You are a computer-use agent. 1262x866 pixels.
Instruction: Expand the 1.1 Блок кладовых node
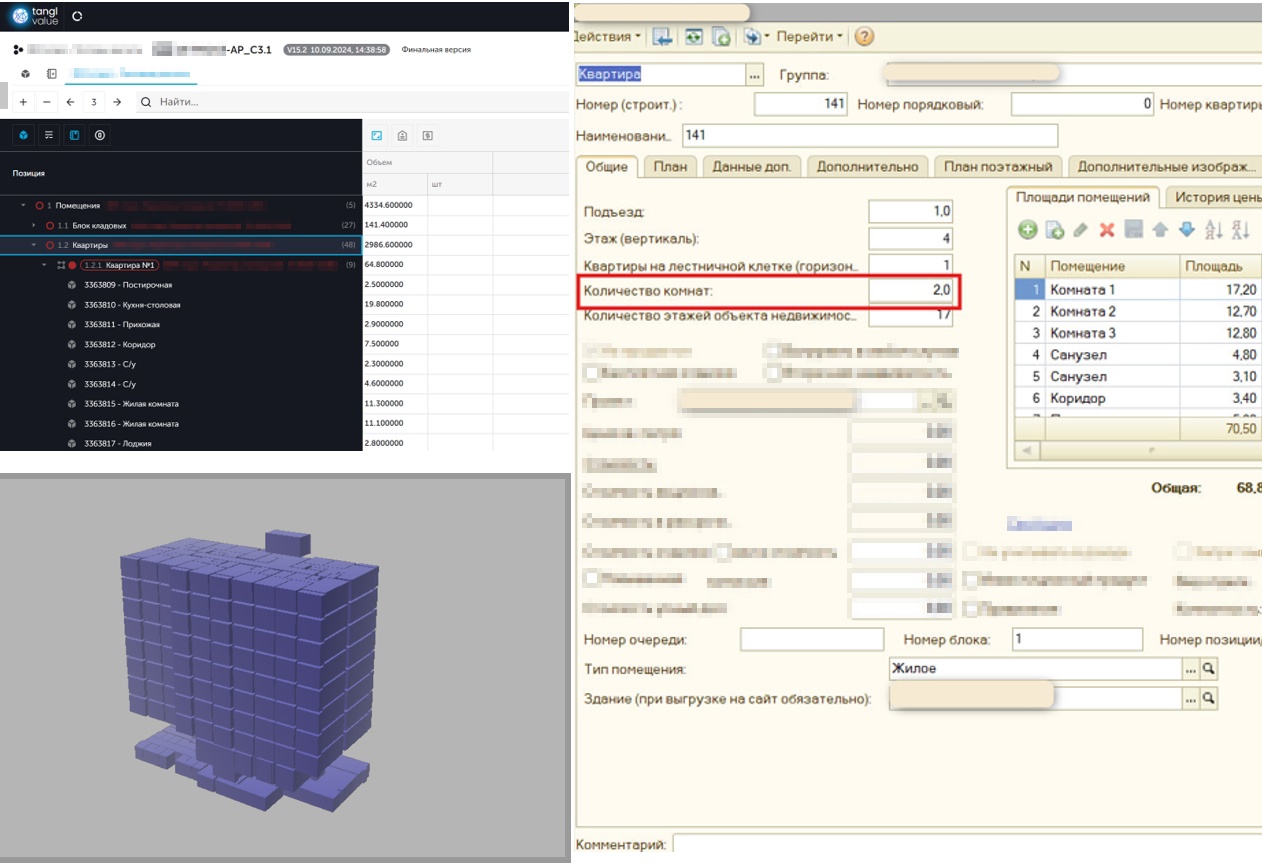point(34,226)
